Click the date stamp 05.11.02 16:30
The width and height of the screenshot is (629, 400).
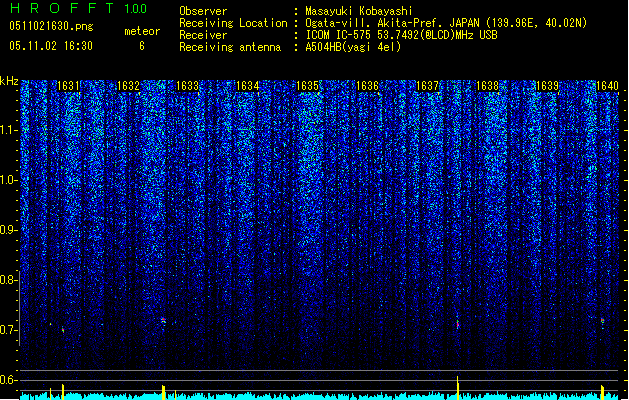pos(51,45)
